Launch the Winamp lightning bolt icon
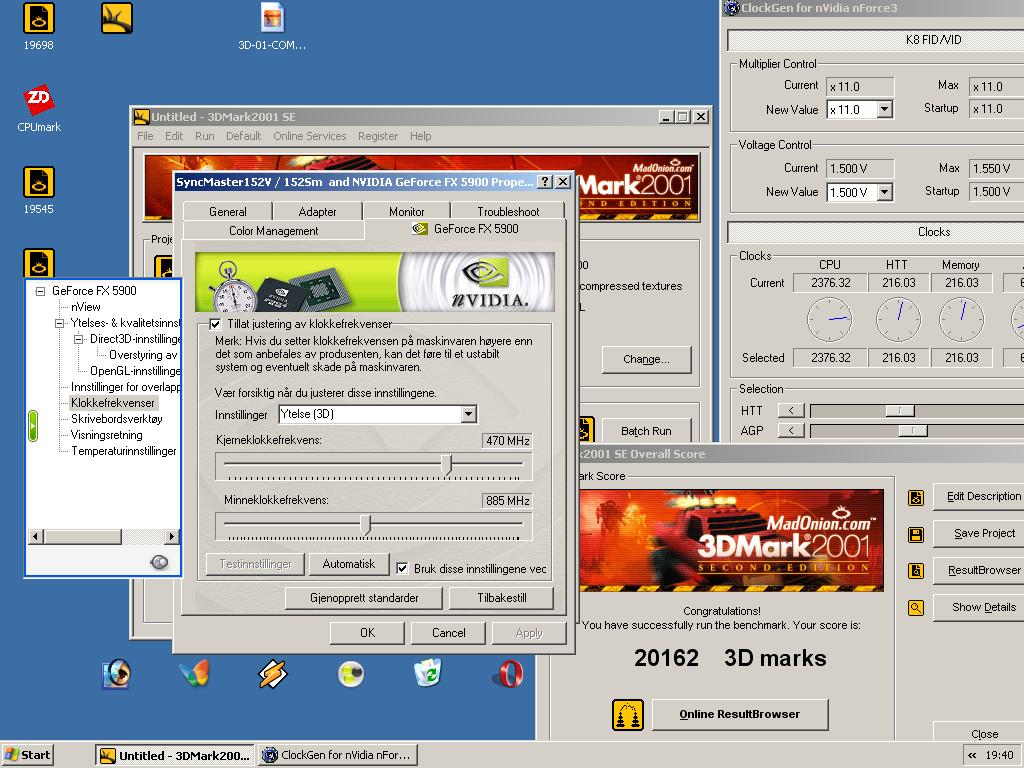 (272, 674)
